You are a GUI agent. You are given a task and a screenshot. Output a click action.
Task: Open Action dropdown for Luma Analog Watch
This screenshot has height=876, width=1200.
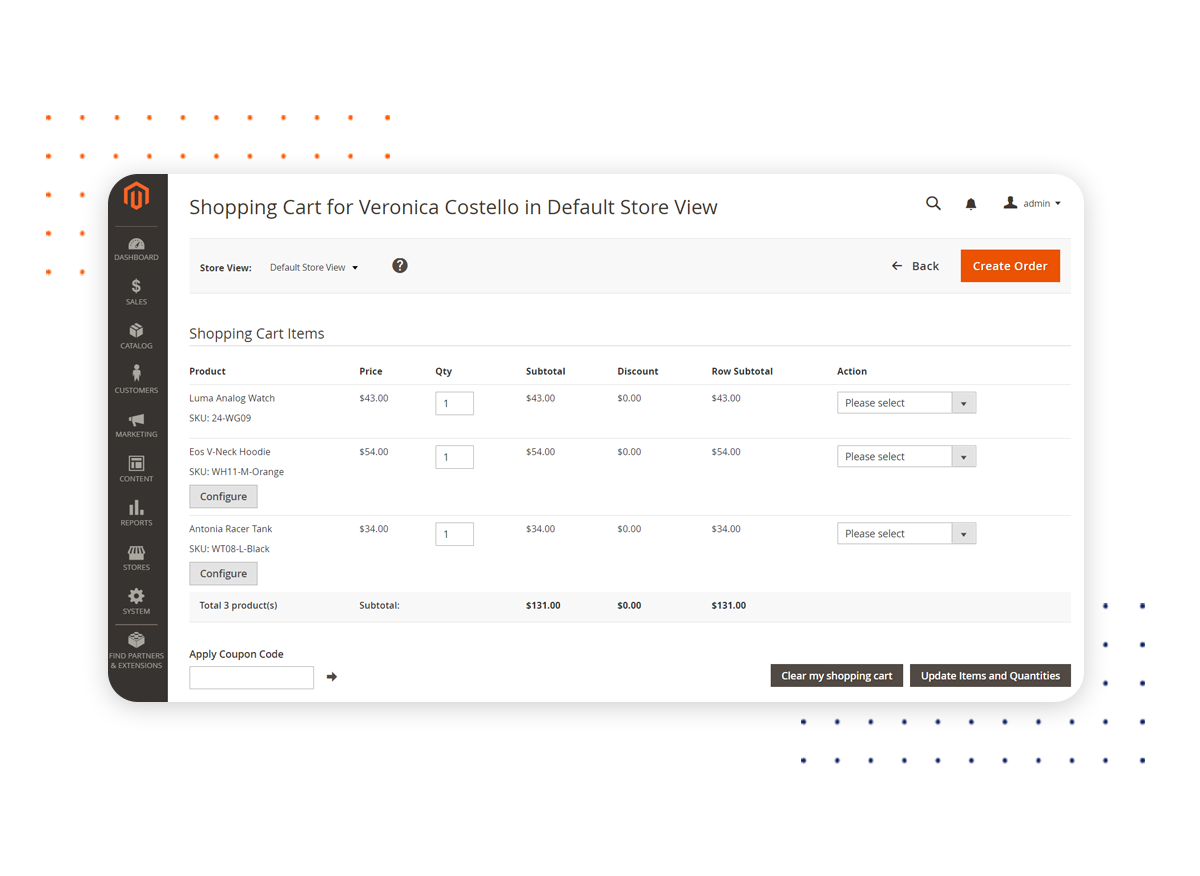pyautogui.click(x=906, y=403)
